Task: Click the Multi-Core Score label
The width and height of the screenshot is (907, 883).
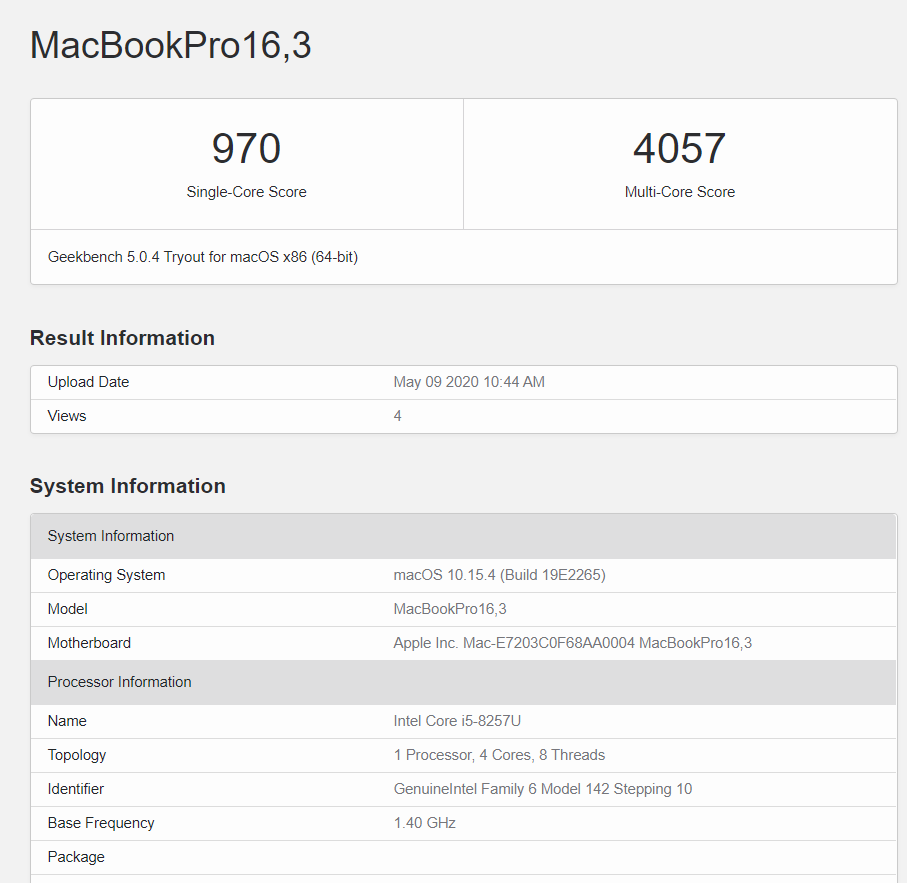Action: coord(680,192)
